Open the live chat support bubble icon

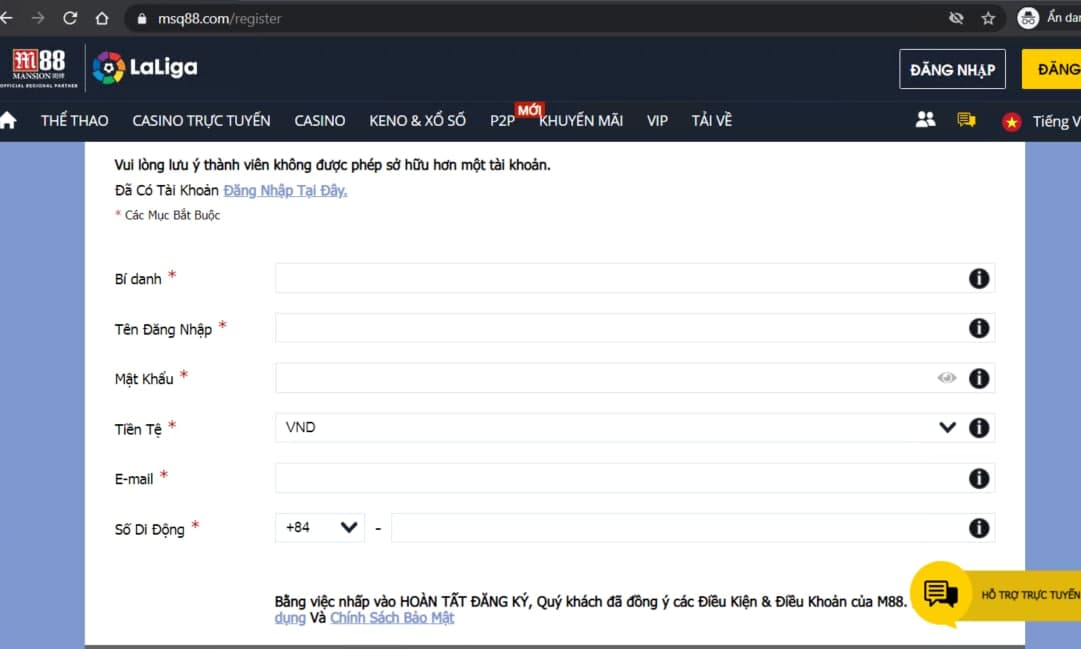[x=941, y=594]
